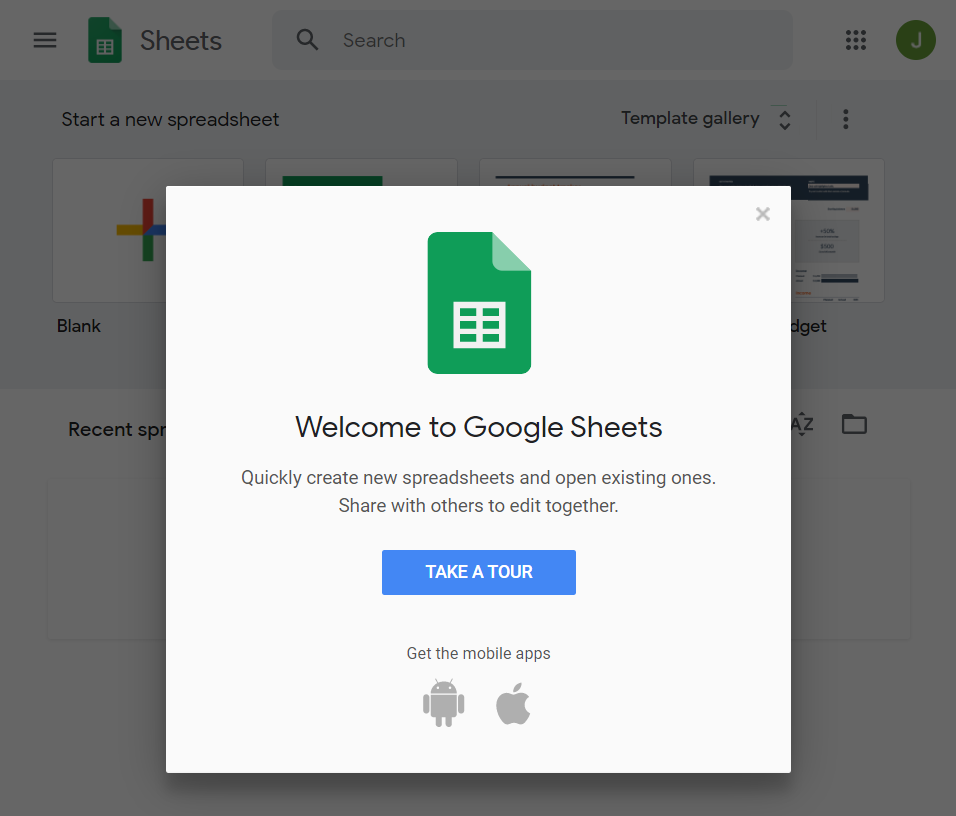Screen dimensions: 956x816
Task: Click the search magnifier icon
Action: pyautogui.click(x=307, y=40)
